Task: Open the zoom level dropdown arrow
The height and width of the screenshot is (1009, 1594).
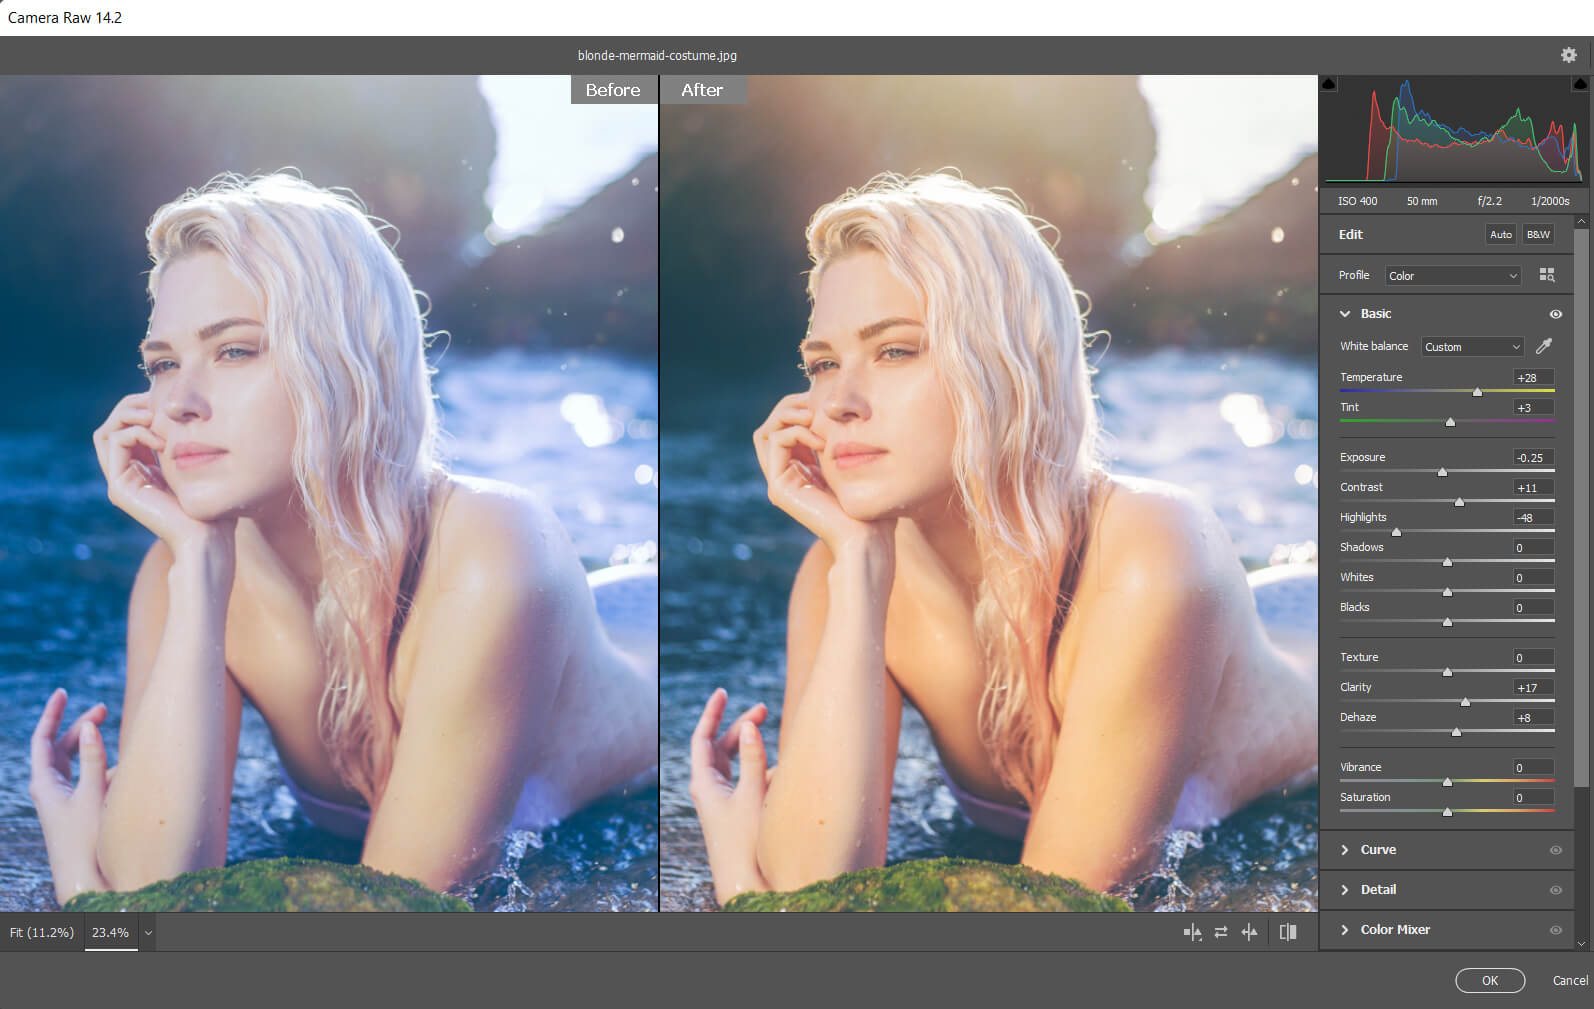Action: coord(148,933)
